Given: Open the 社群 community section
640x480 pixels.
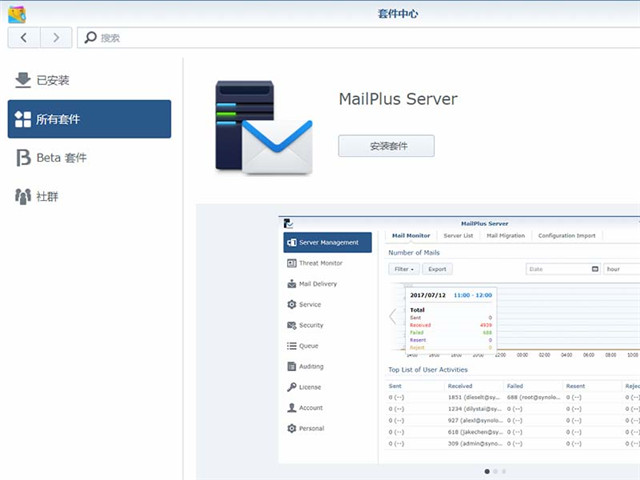Looking at the screenshot, I should 89,196.
